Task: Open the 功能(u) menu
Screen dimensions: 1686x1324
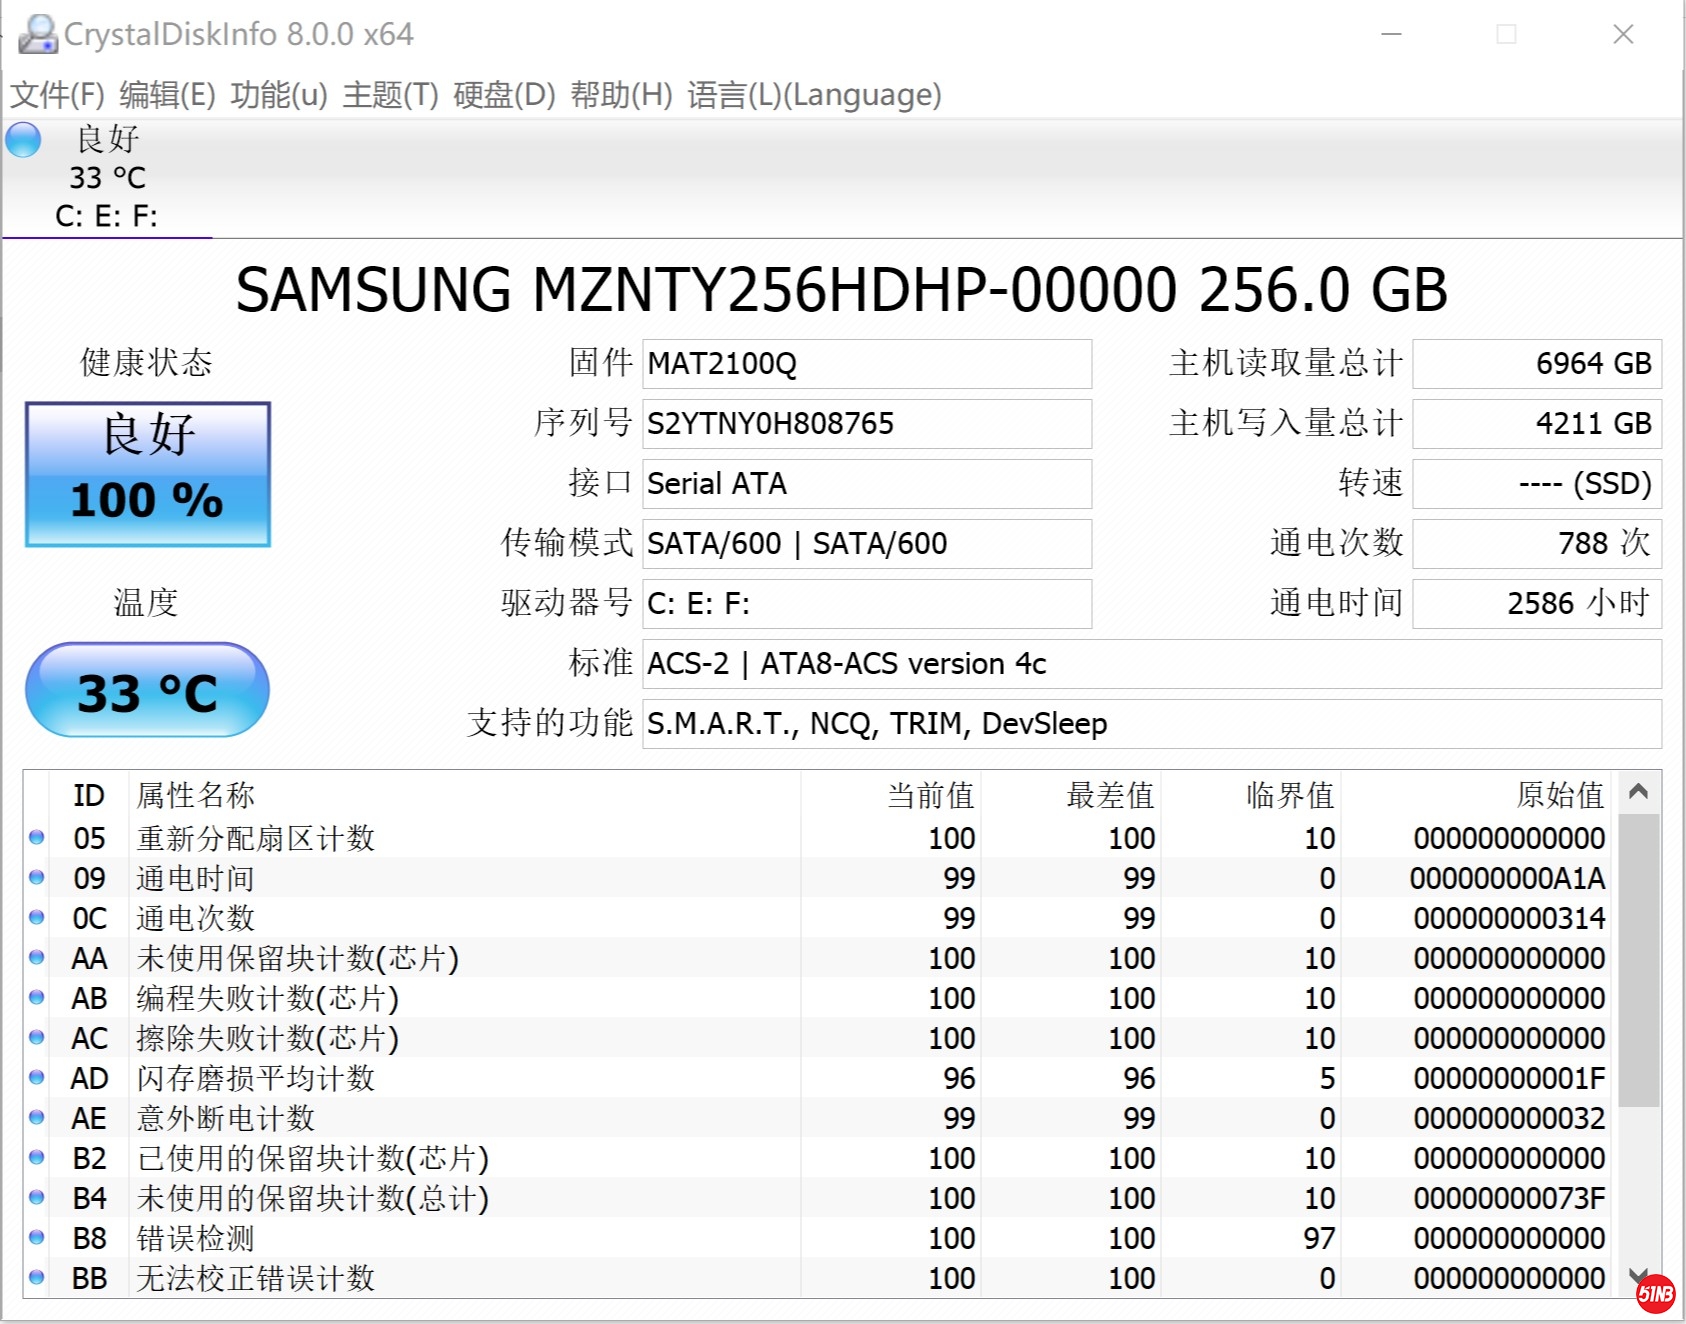Action: coord(279,95)
